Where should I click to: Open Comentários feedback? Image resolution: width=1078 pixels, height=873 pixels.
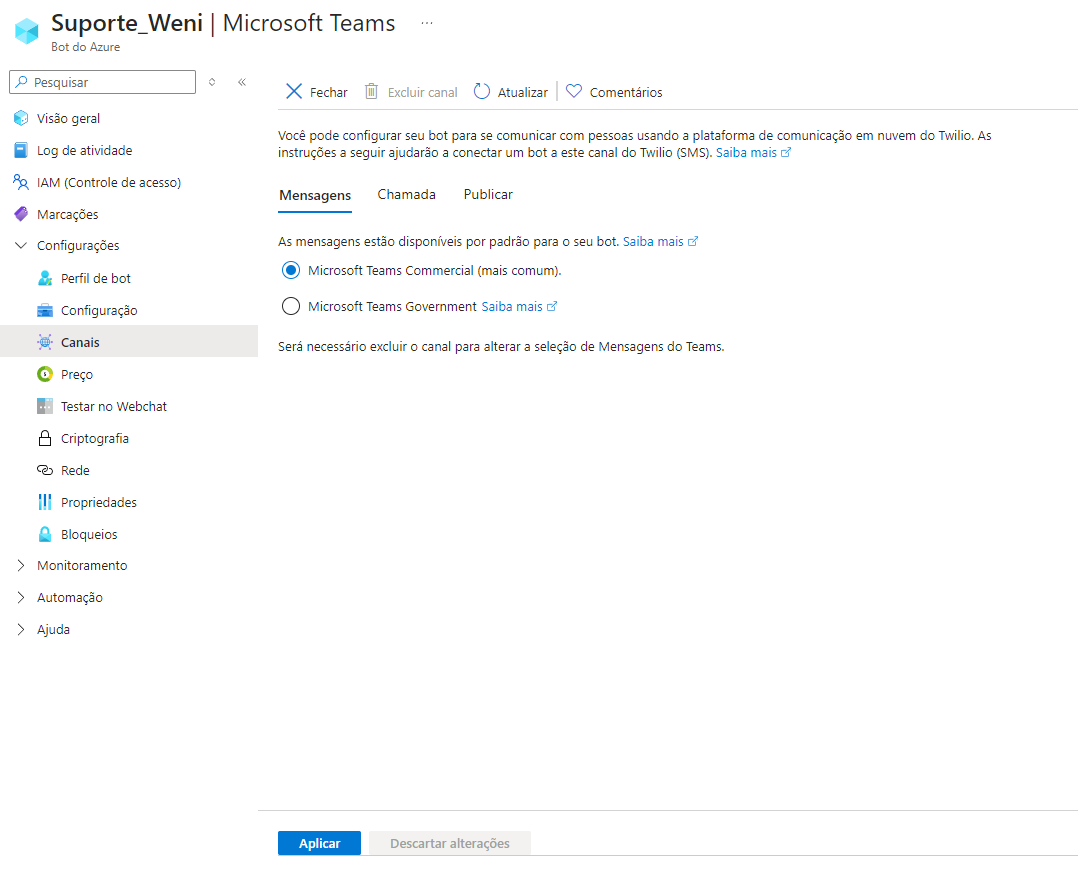click(614, 91)
